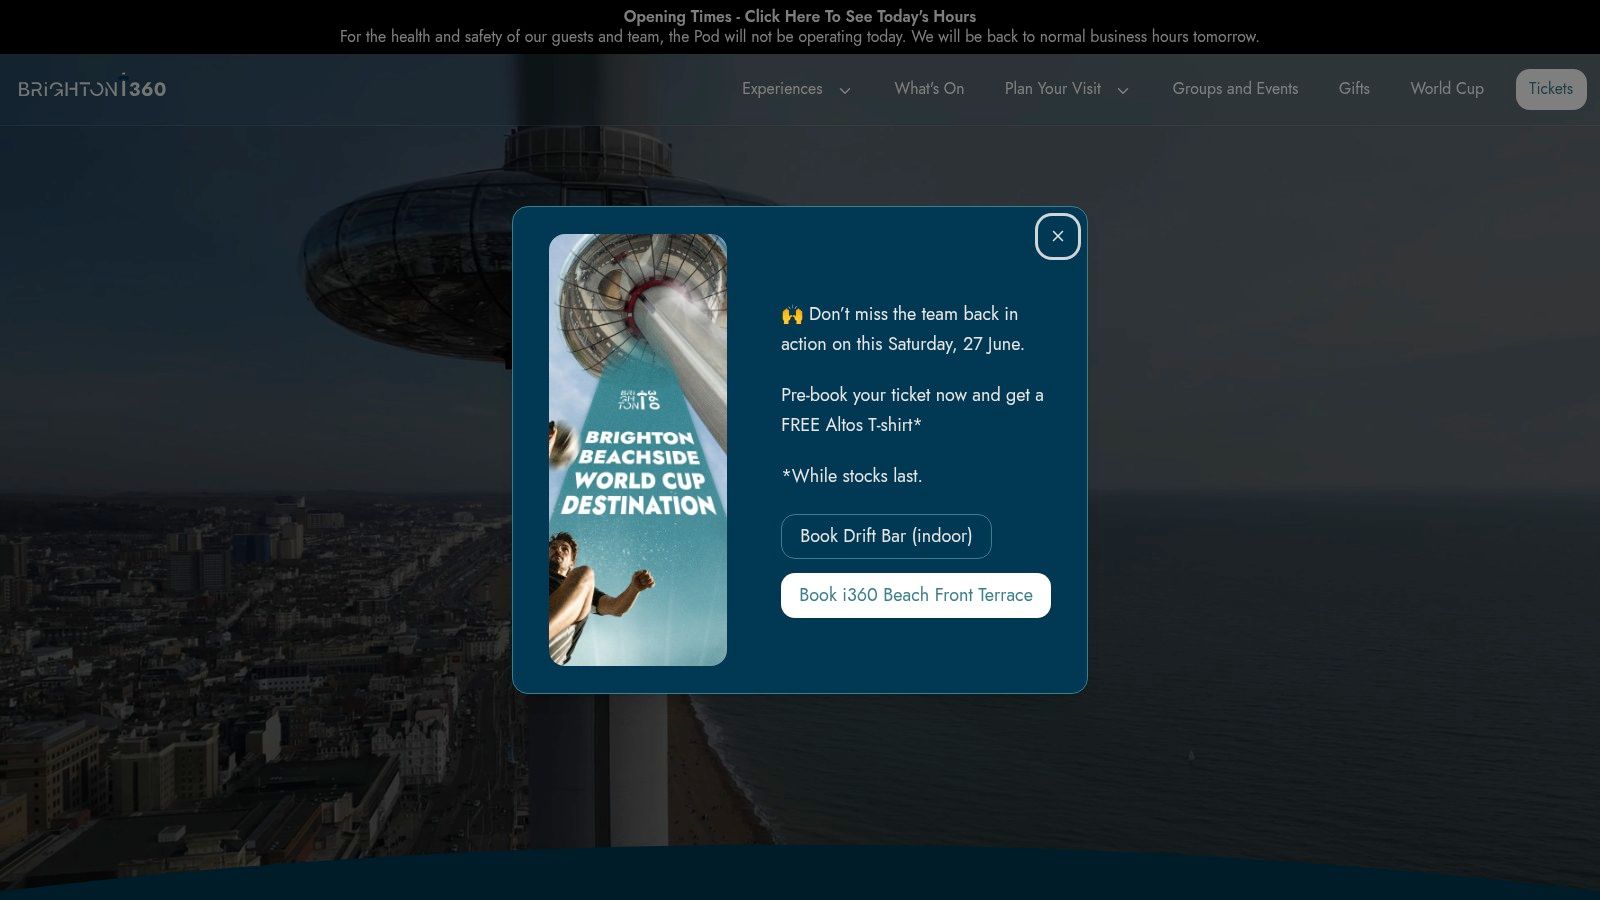Click the World Cup Destination poster image
Image resolution: width=1600 pixels, height=900 pixels.
coord(638,450)
